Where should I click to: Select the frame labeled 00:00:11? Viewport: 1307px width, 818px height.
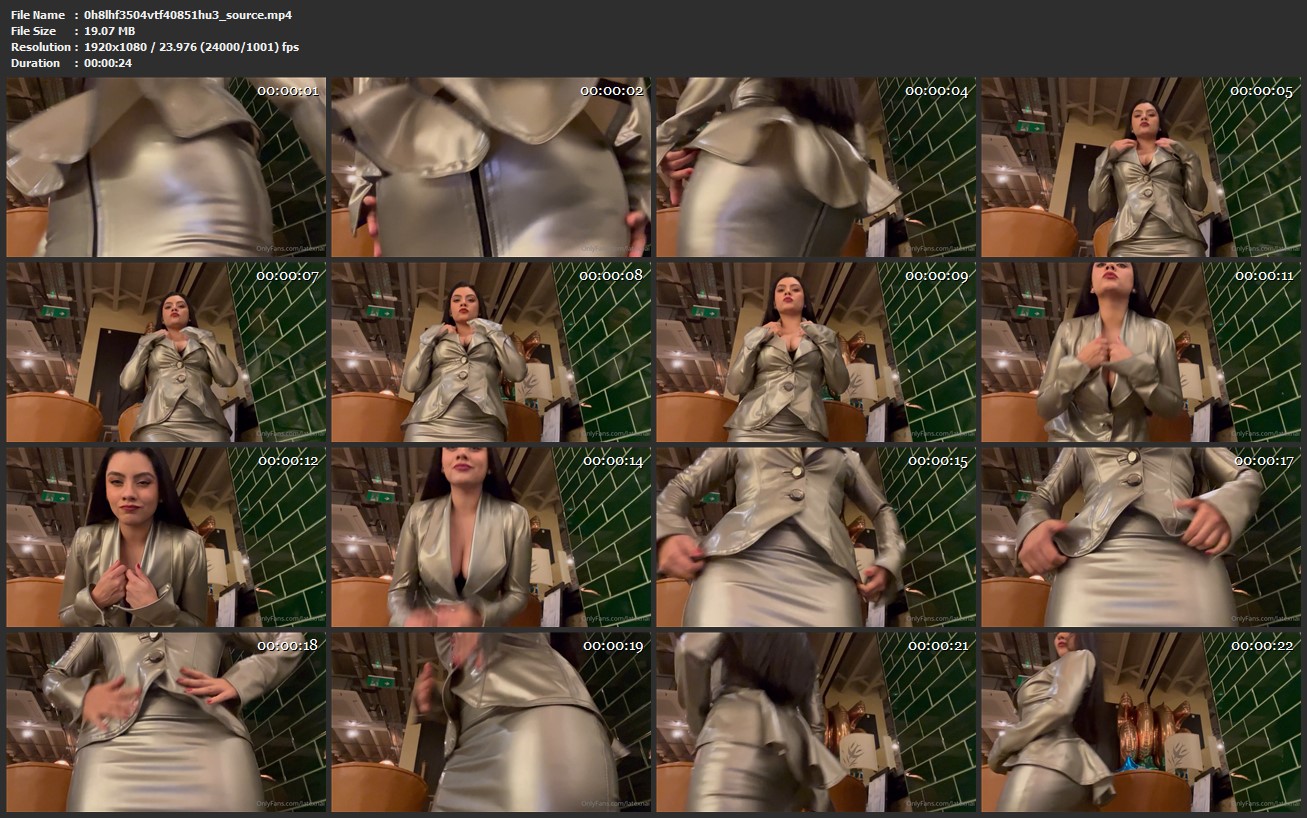coord(1140,352)
